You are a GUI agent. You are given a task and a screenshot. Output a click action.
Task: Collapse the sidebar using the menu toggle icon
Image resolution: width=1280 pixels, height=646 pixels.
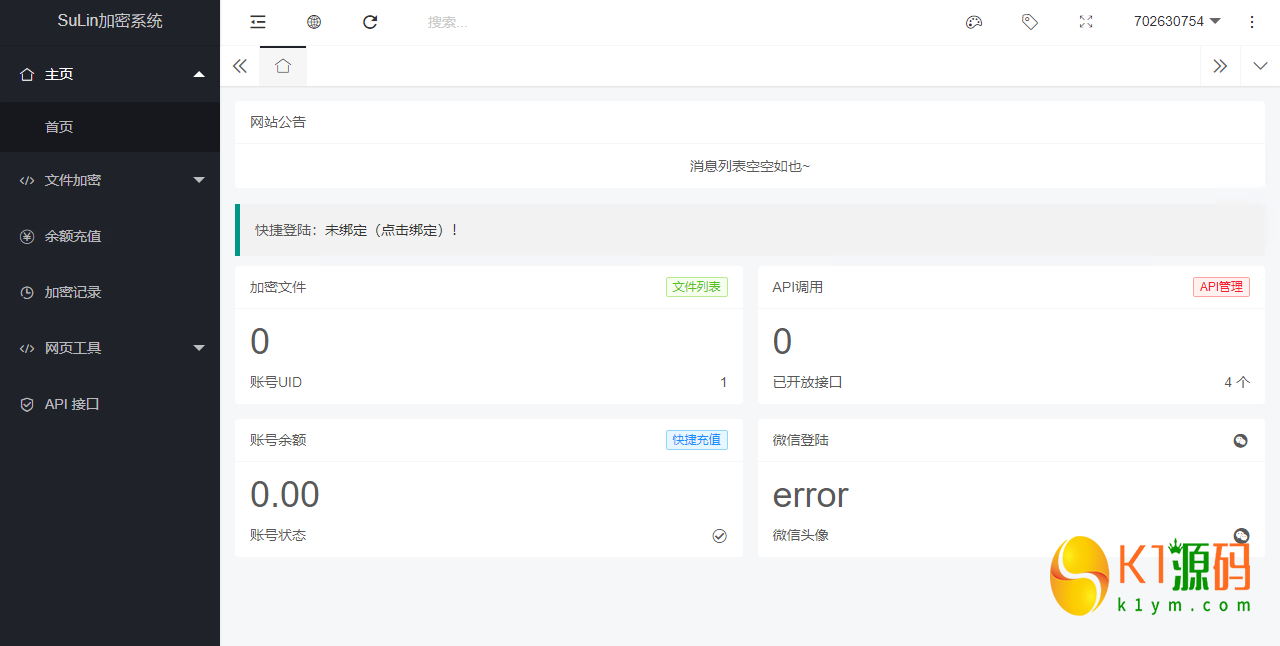click(x=257, y=22)
